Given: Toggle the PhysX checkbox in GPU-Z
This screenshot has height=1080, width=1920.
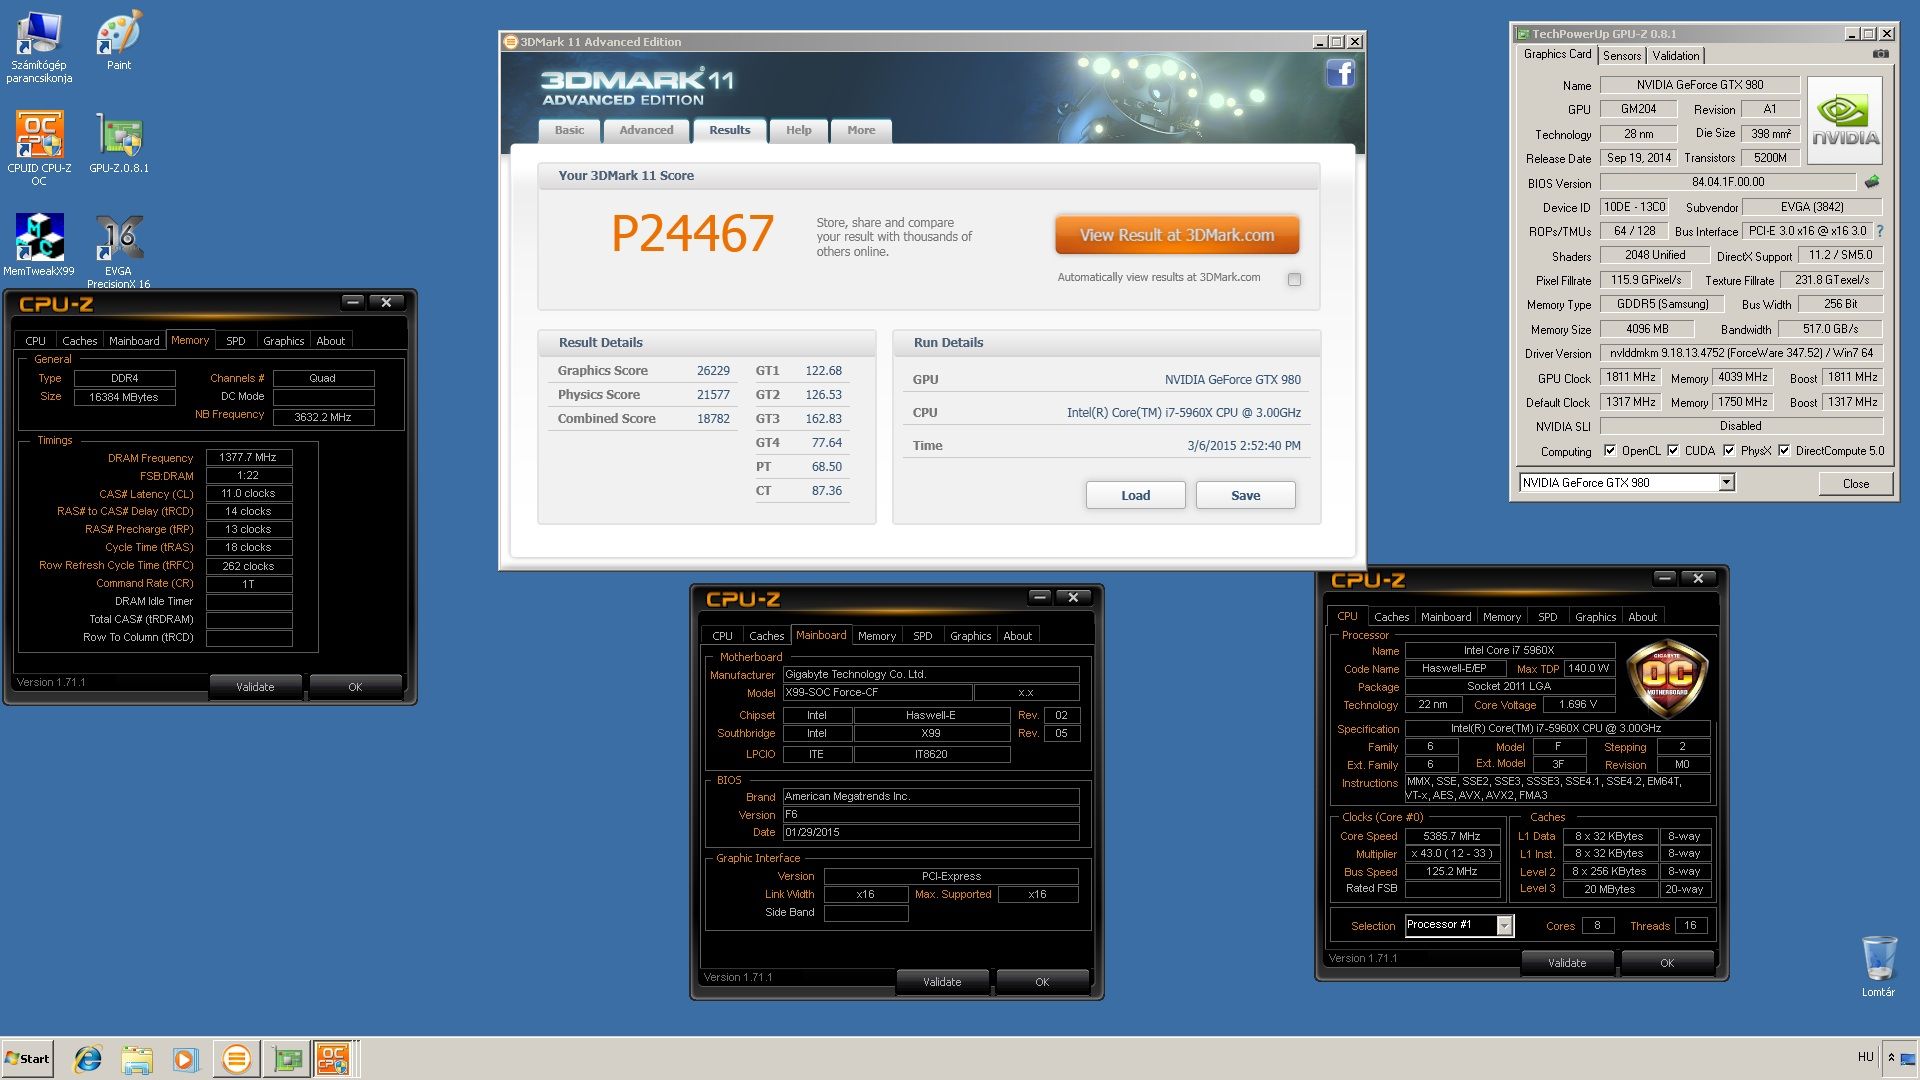Looking at the screenshot, I should (1728, 451).
